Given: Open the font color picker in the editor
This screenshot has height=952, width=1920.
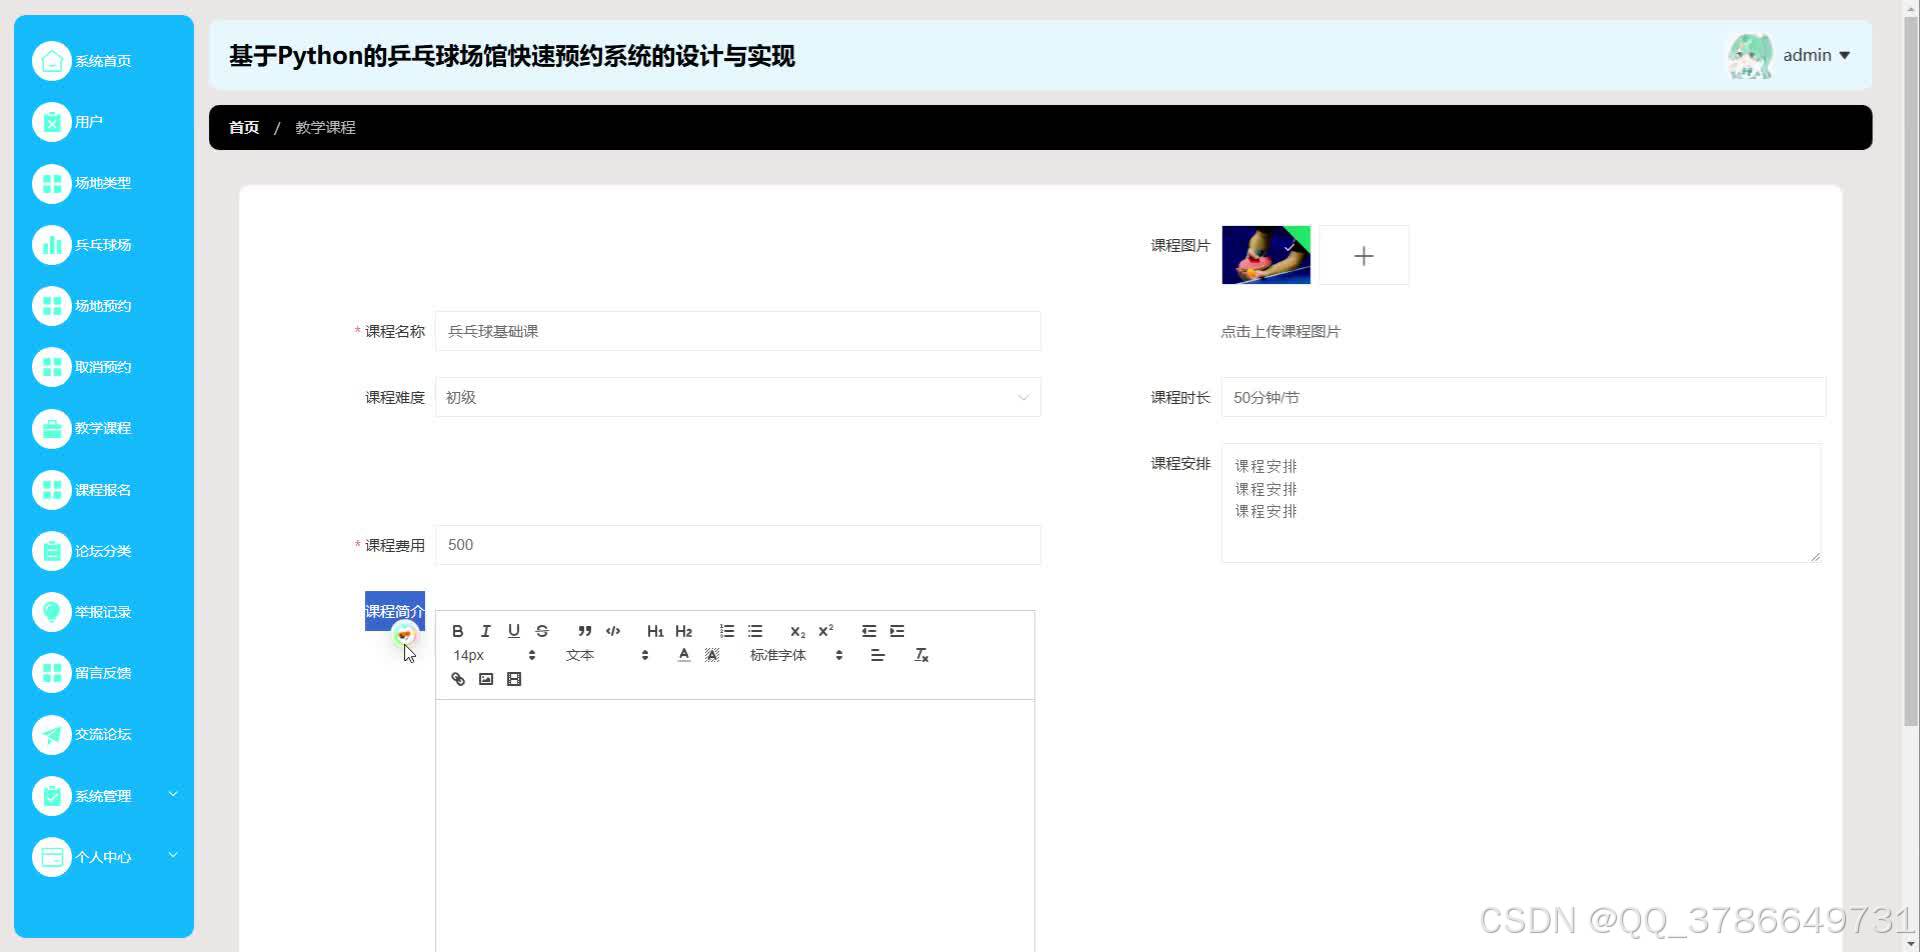Looking at the screenshot, I should click(x=684, y=655).
